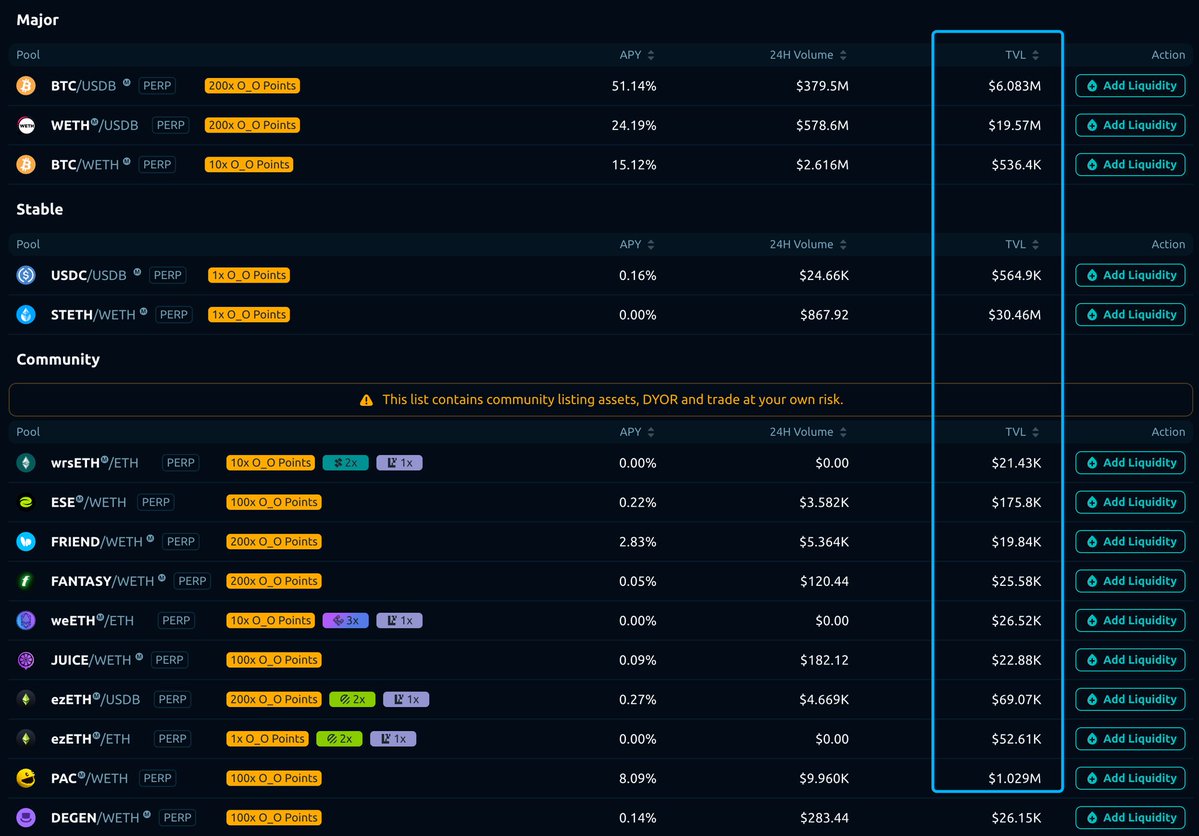
Task: Click the FANTASY token green icon
Action: tap(26, 581)
